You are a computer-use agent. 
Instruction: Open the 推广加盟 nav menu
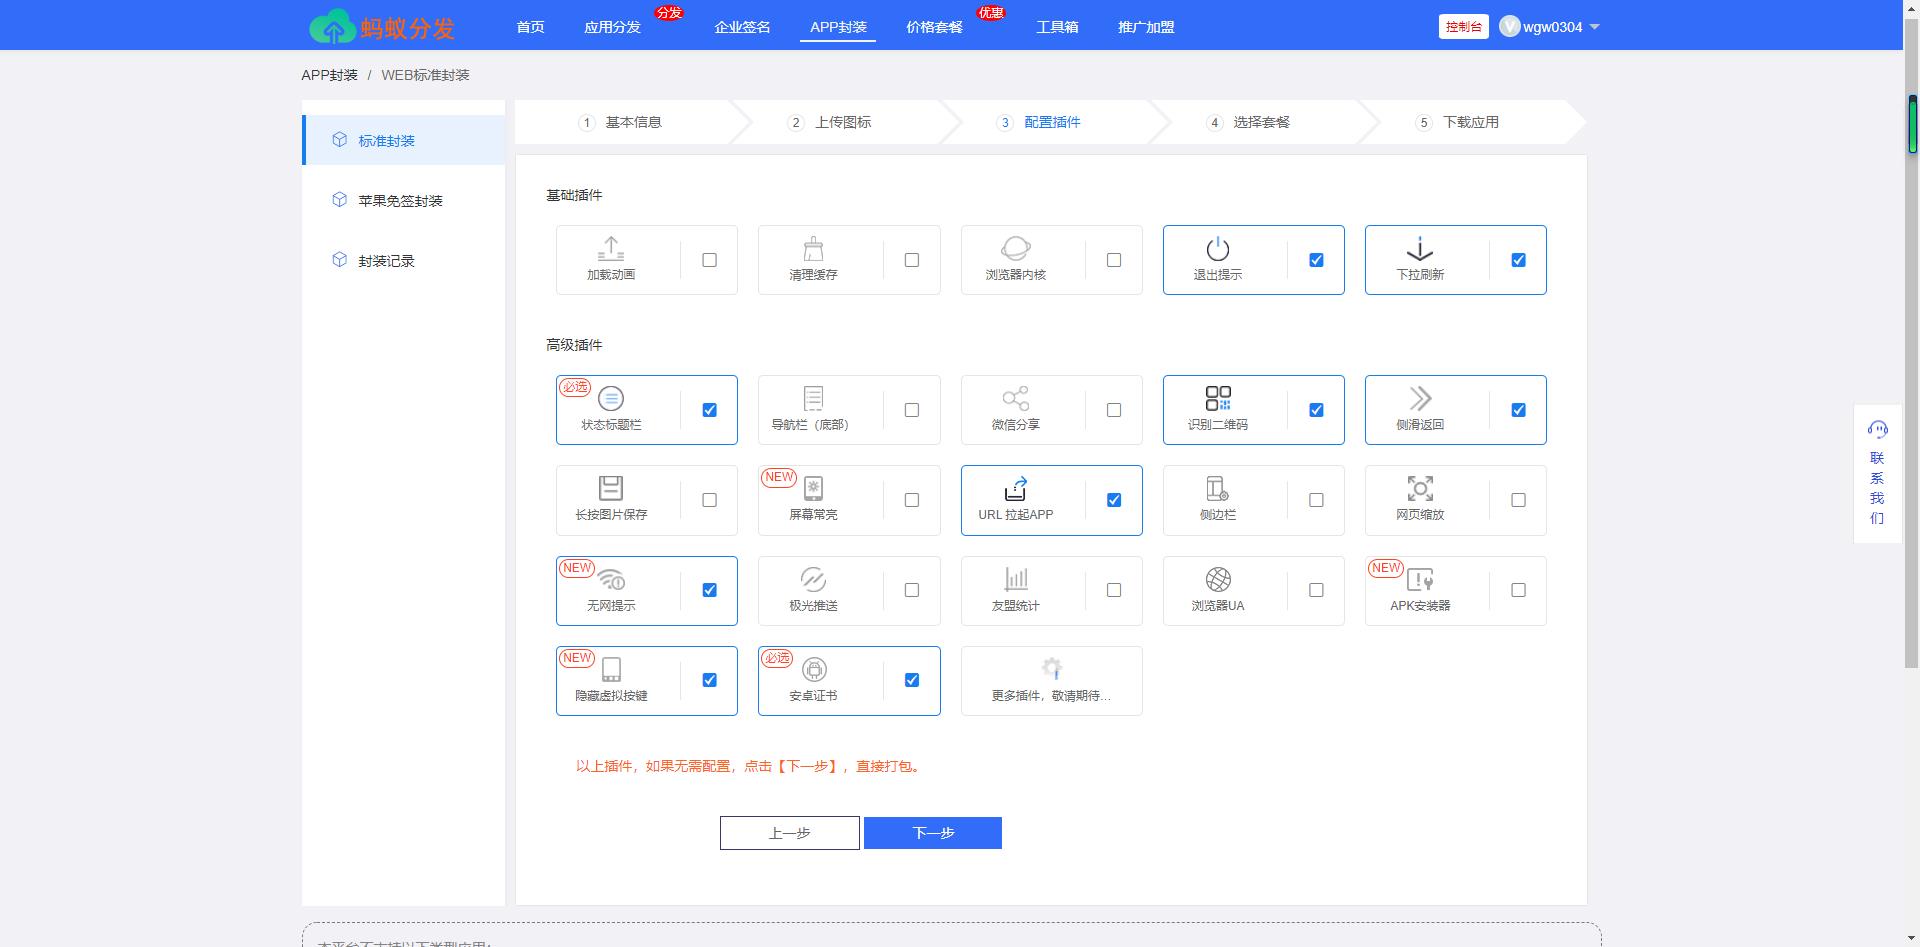tap(1146, 27)
